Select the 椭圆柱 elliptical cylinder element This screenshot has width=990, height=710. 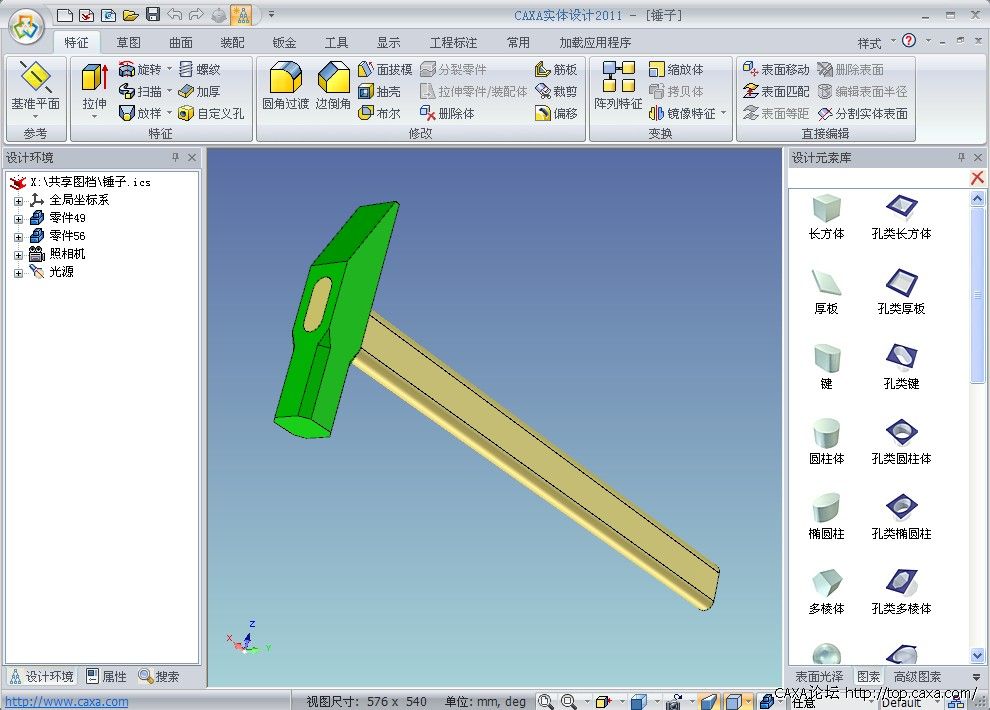click(826, 517)
